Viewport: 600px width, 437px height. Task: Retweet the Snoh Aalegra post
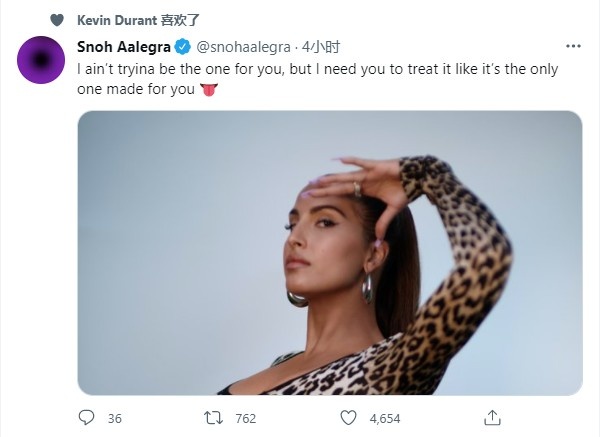(x=212, y=417)
